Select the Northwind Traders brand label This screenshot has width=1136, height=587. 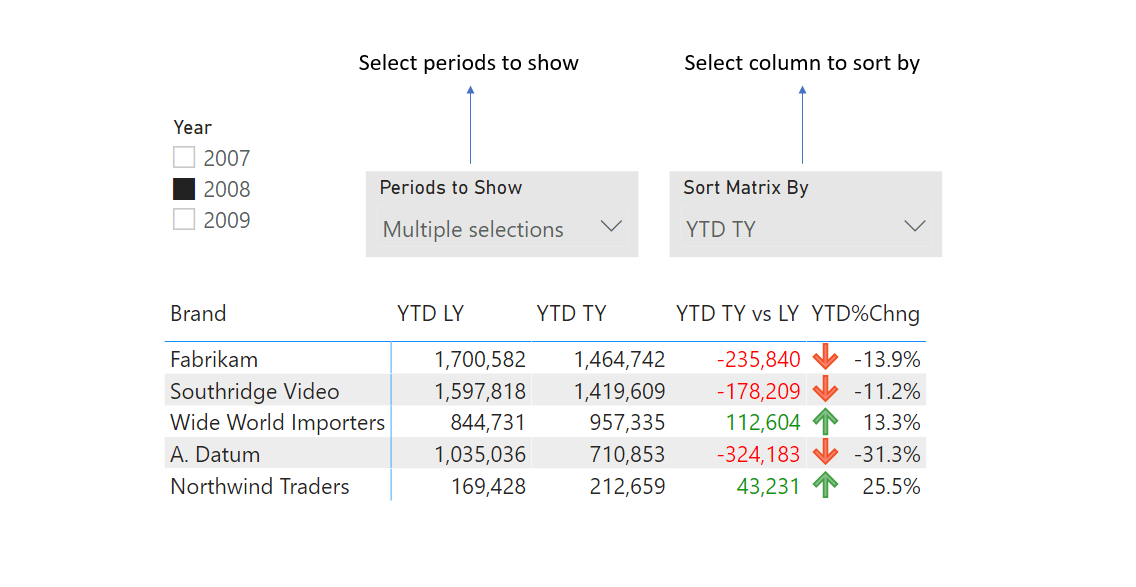point(259,486)
